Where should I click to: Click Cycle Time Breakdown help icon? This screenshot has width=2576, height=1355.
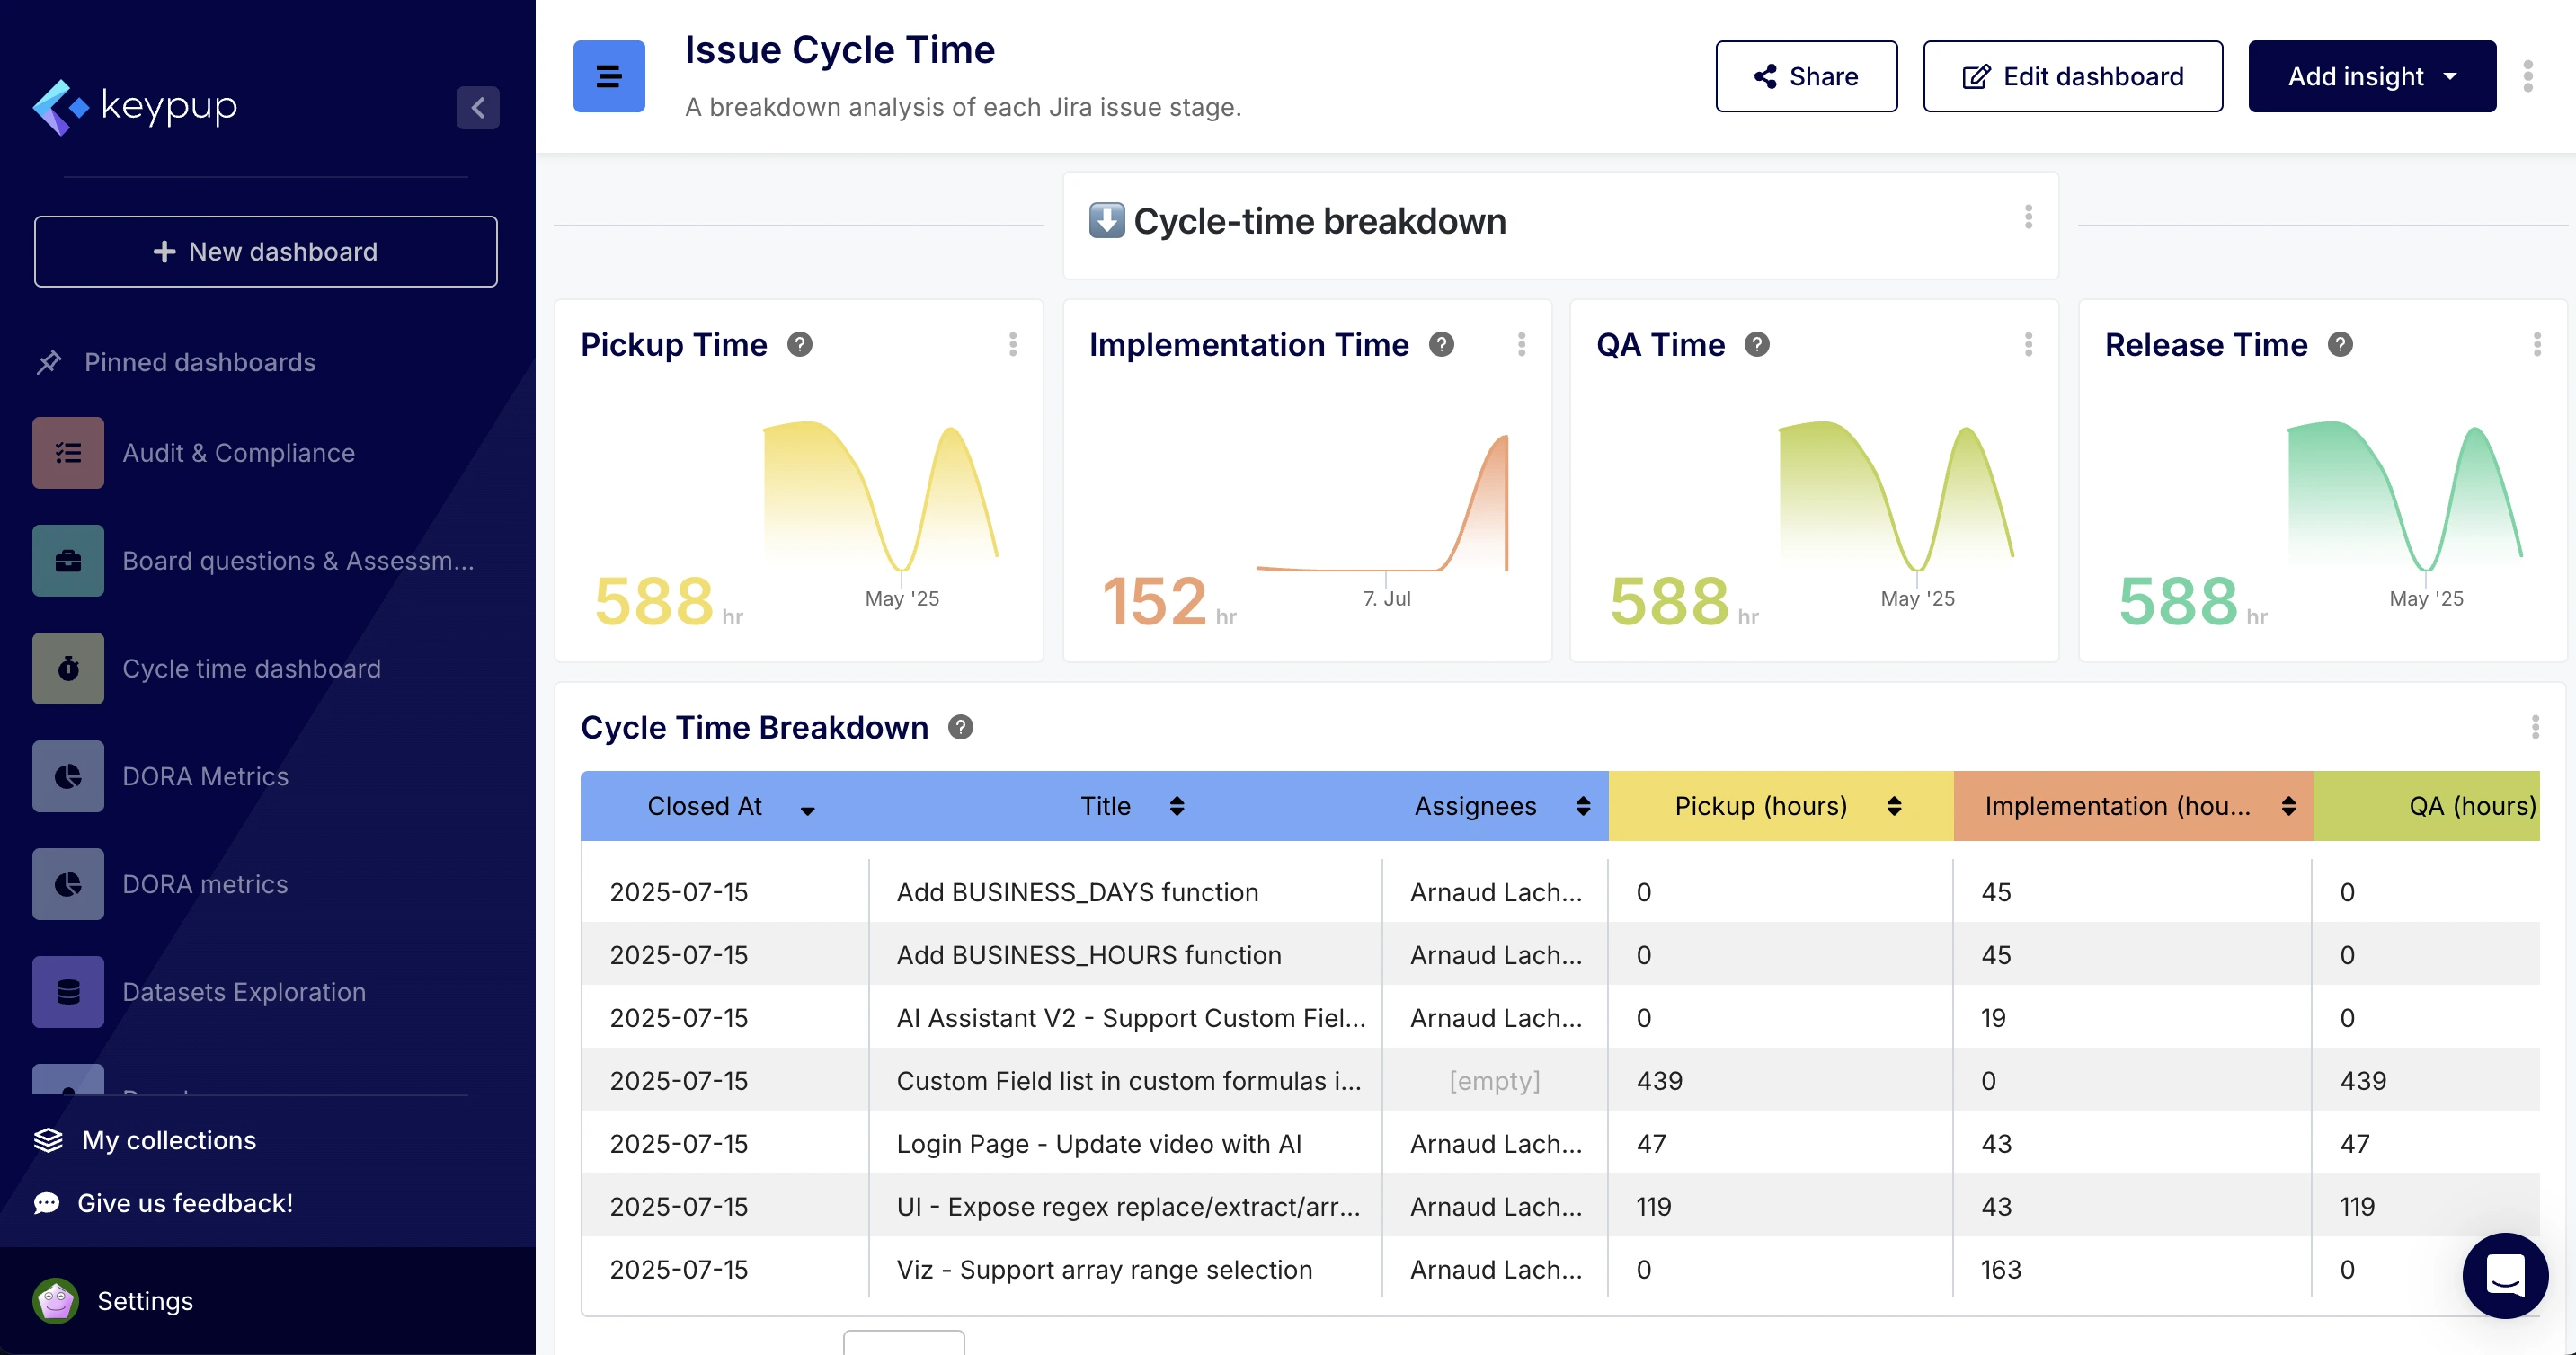point(960,727)
